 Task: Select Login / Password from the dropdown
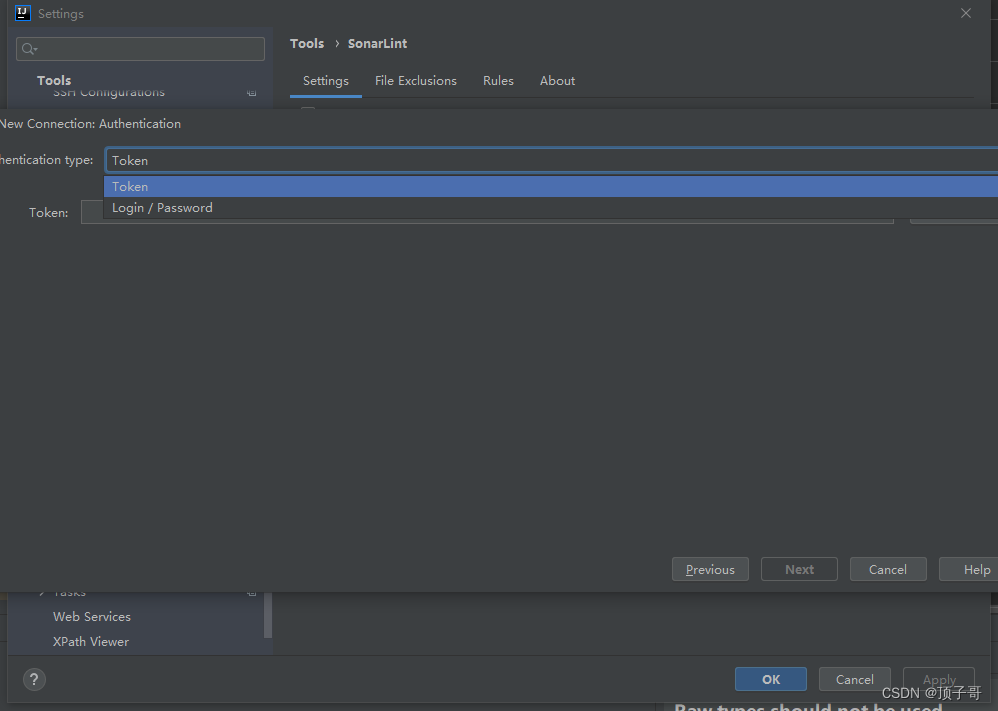tap(162, 207)
